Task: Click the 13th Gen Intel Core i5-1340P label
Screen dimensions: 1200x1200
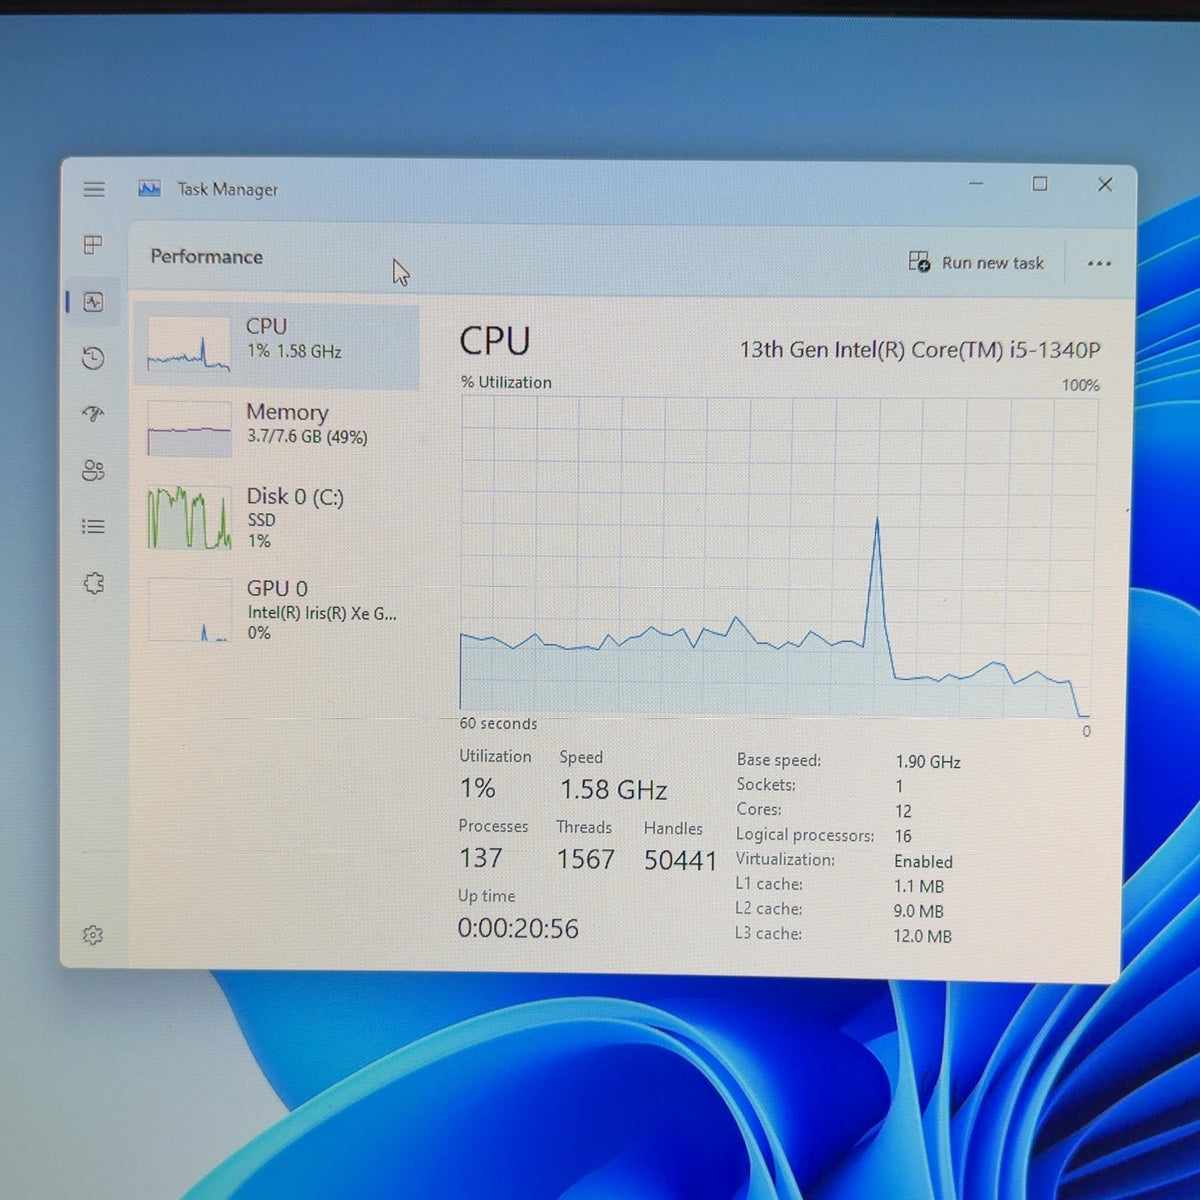Action: [920, 350]
